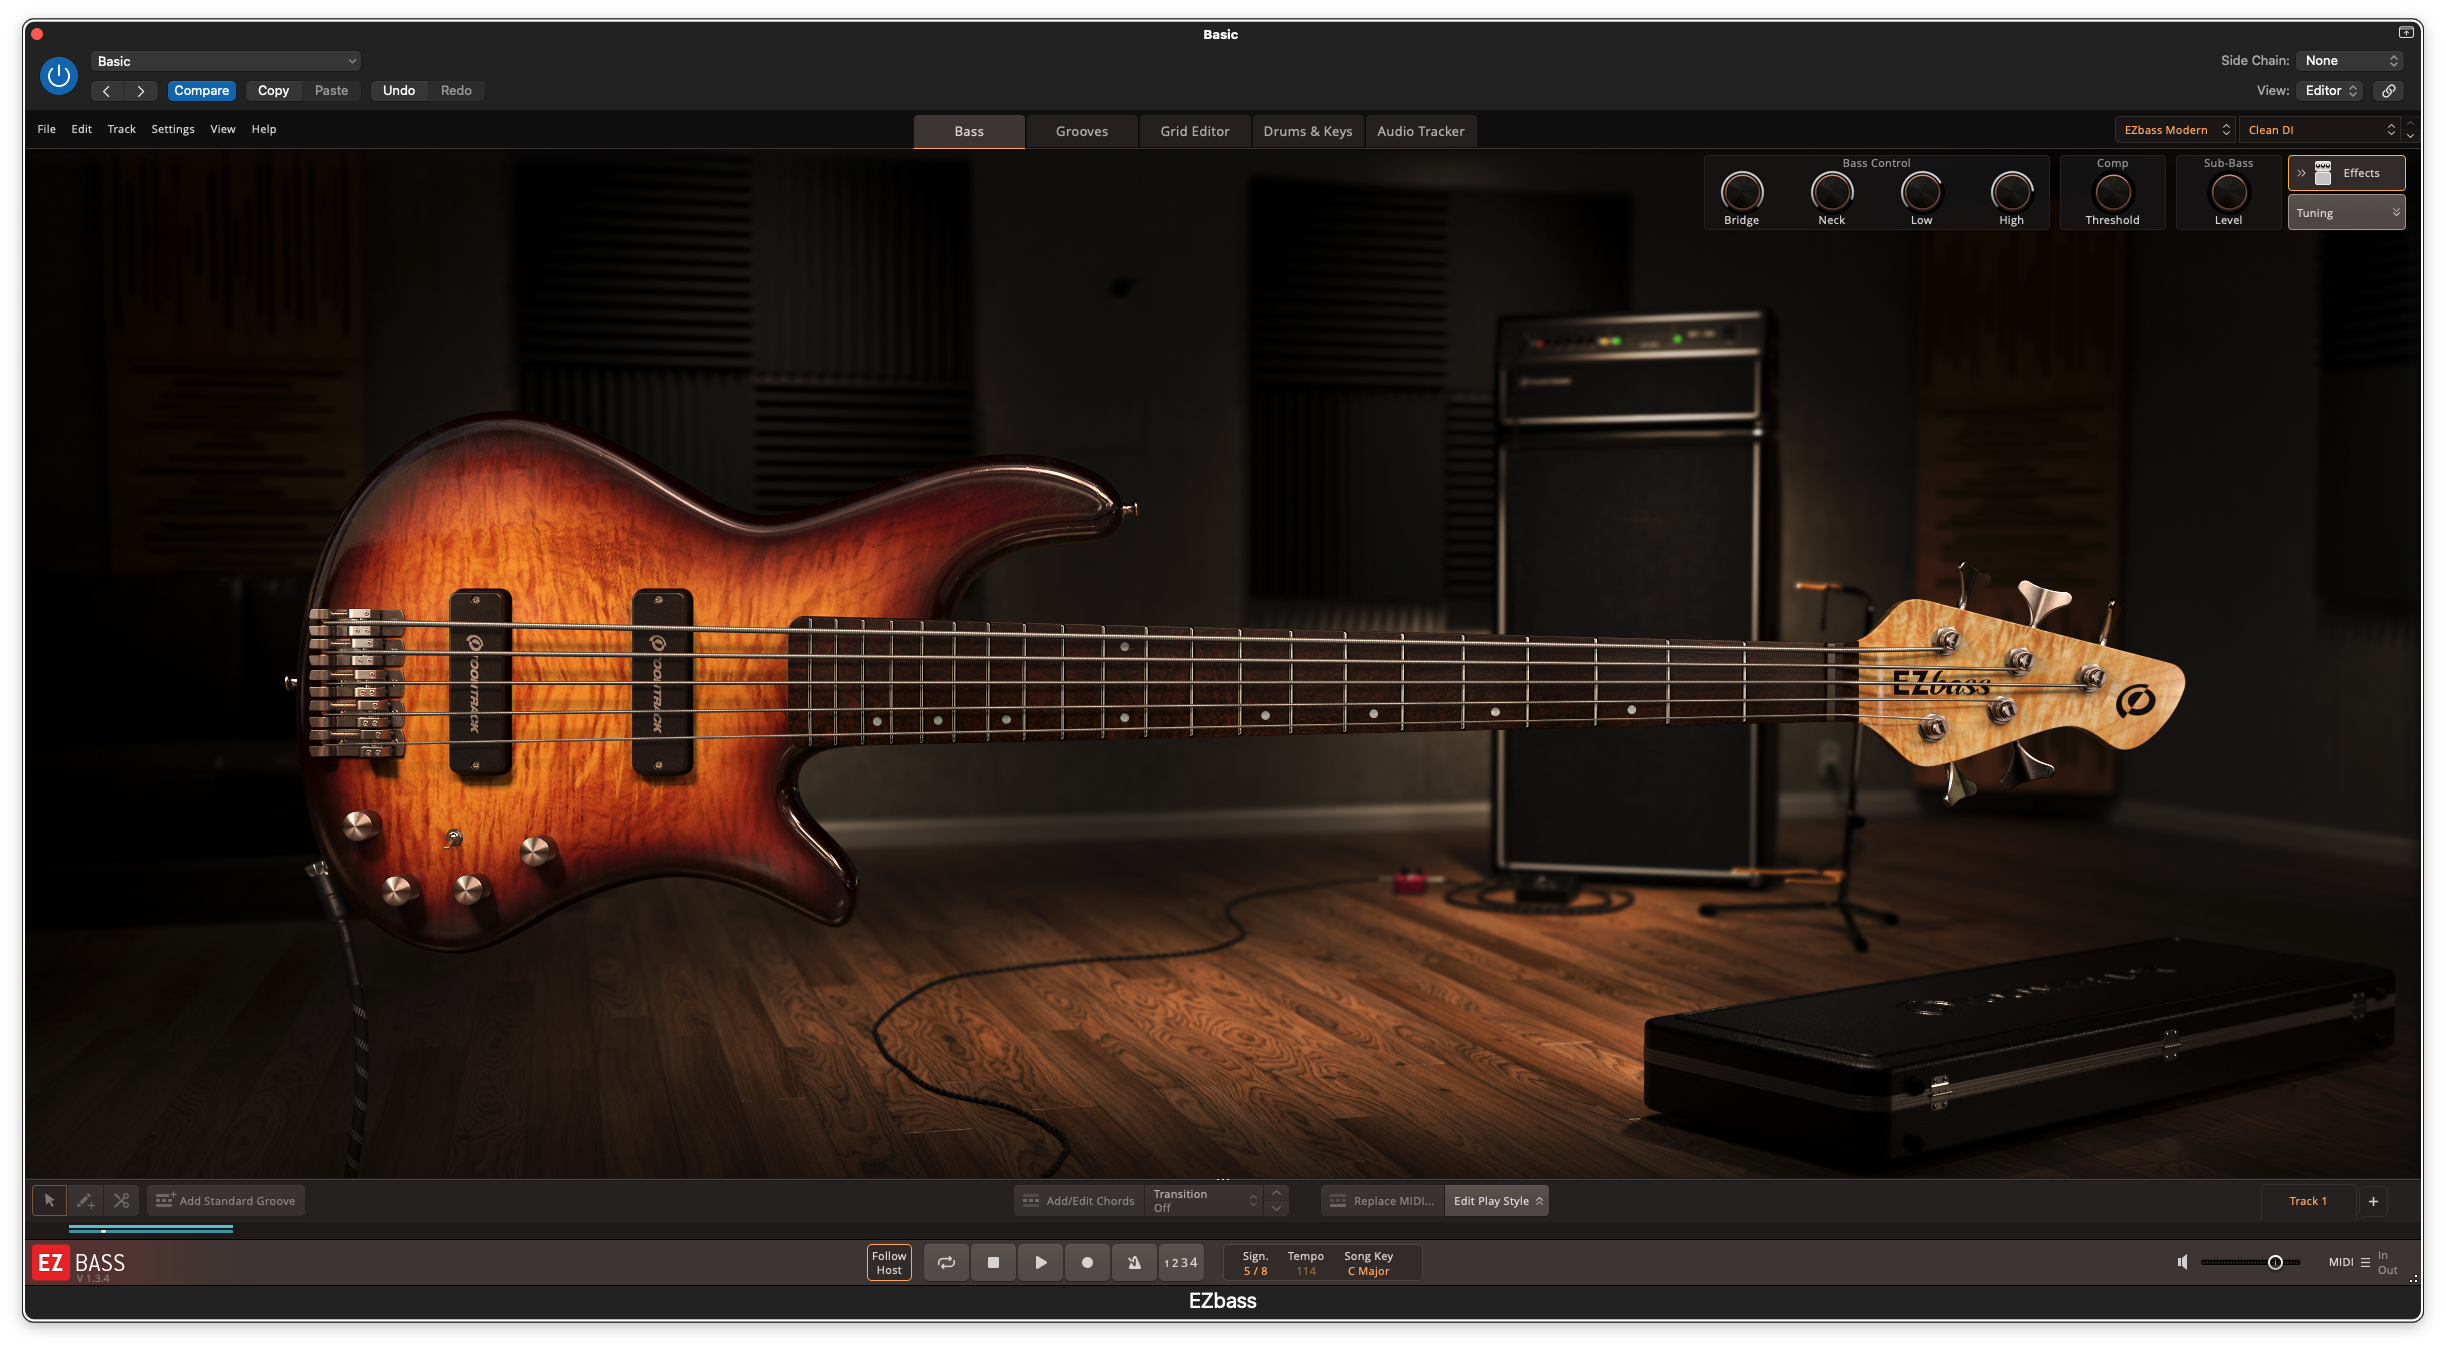Click the Tempo 114 value
Image resolution: width=2446 pixels, height=1349 pixels.
coord(1306,1272)
